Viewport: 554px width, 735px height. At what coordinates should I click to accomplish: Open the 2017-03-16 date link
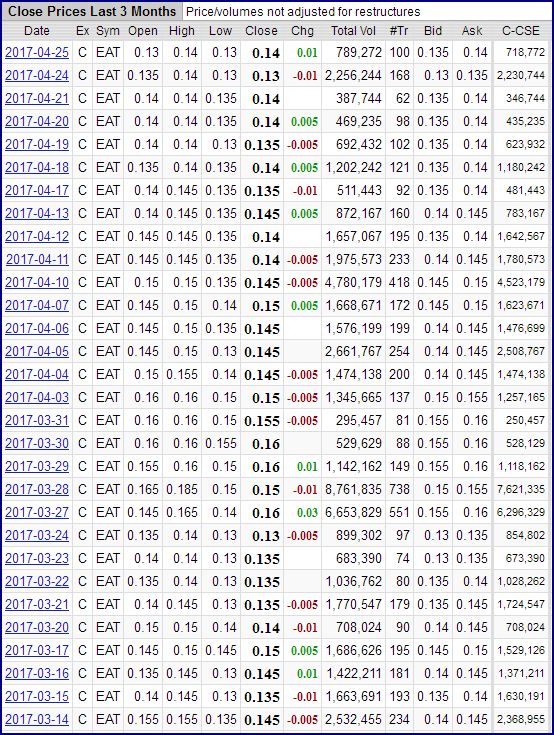(37, 673)
